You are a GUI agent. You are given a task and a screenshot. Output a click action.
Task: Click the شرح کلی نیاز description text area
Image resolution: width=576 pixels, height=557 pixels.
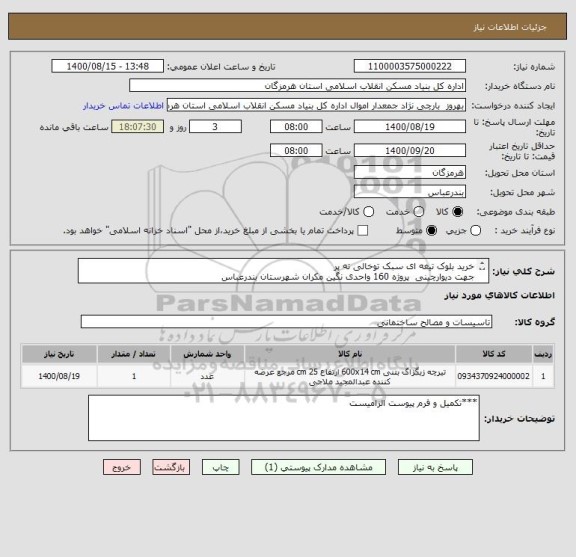point(283,271)
